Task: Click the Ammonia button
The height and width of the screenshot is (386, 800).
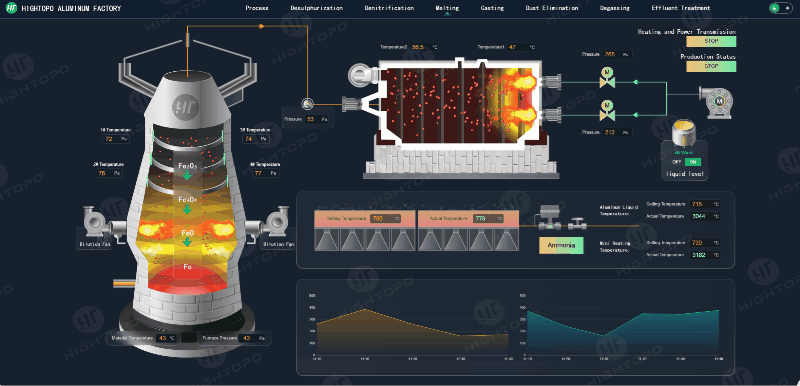Action: pyautogui.click(x=561, y=245)
